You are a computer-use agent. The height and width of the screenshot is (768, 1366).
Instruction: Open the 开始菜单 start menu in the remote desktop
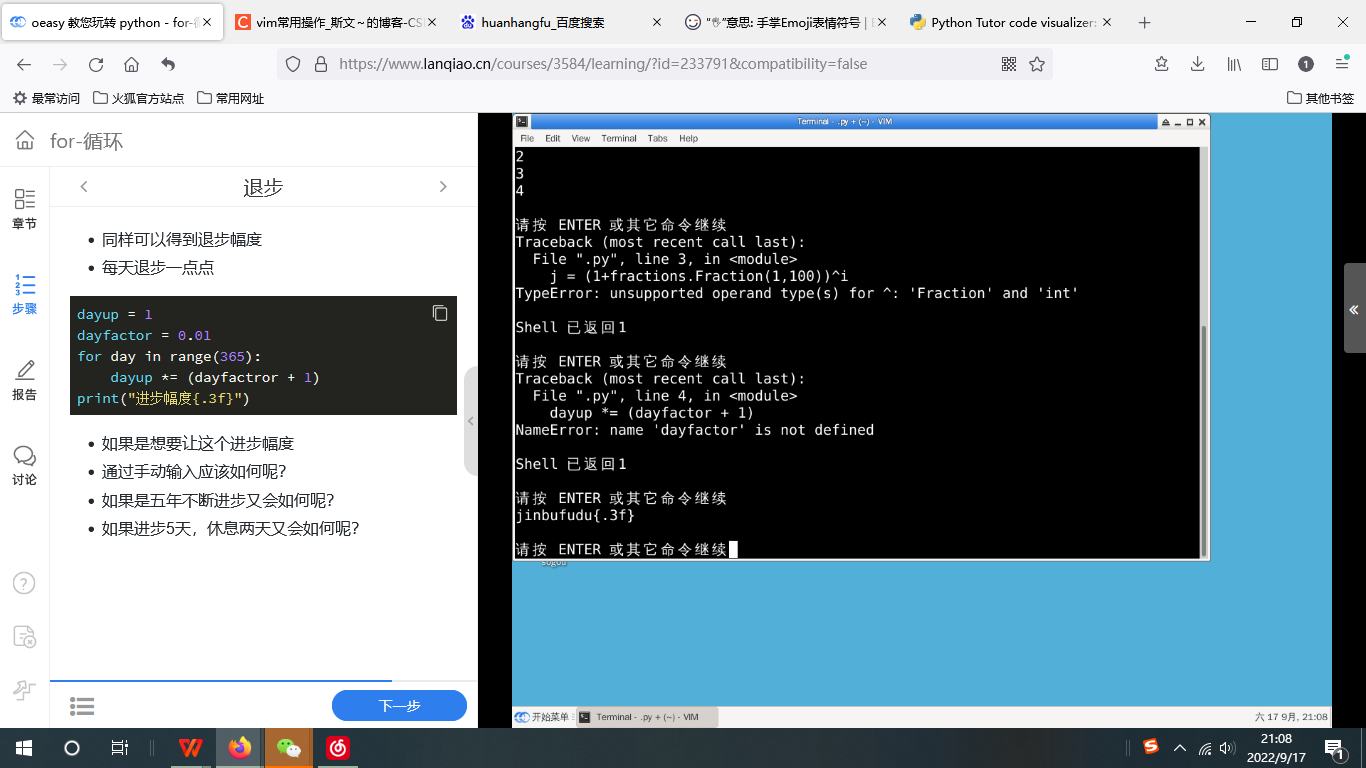coord(543,717)
